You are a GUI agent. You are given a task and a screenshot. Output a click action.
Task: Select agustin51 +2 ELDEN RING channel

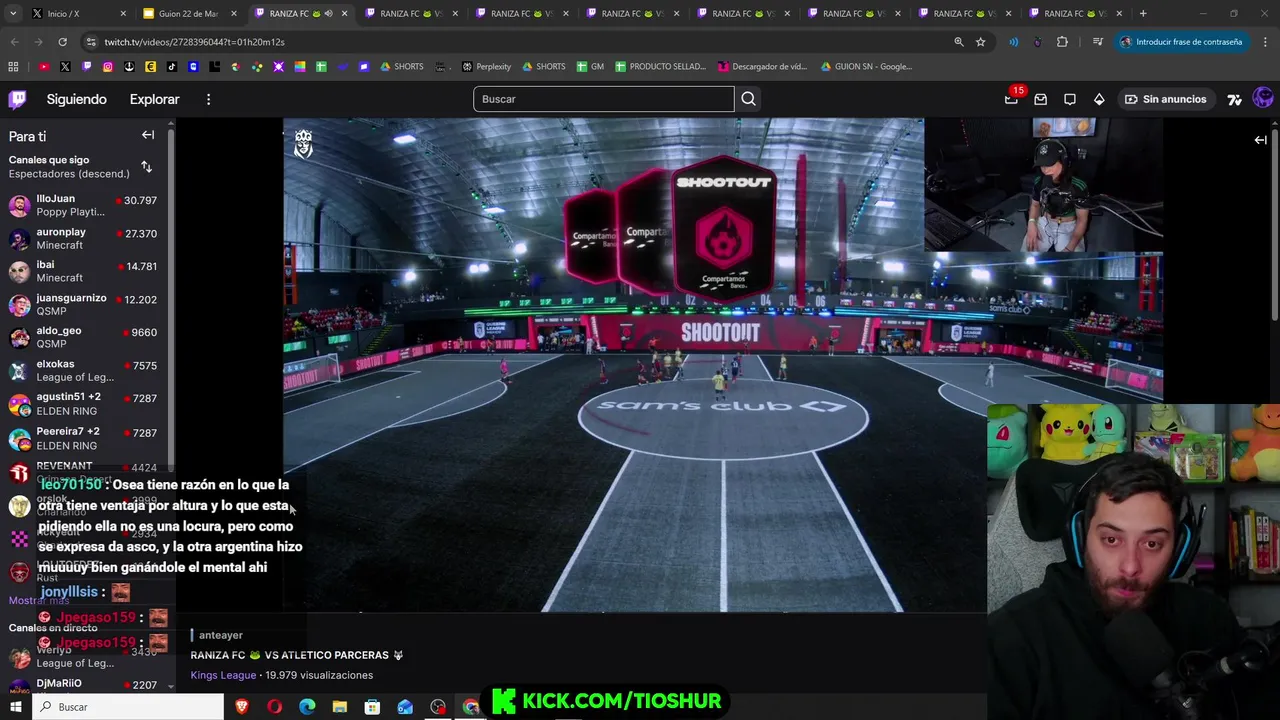point(84,403)
